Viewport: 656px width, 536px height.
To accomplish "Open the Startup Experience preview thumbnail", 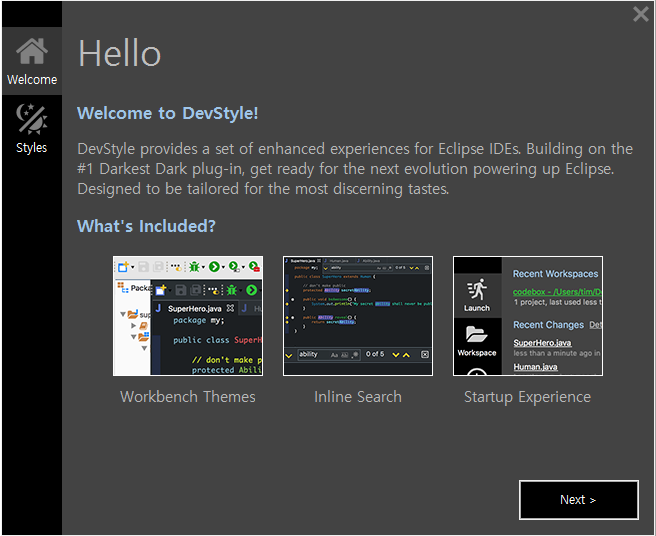I will (528, 316).
